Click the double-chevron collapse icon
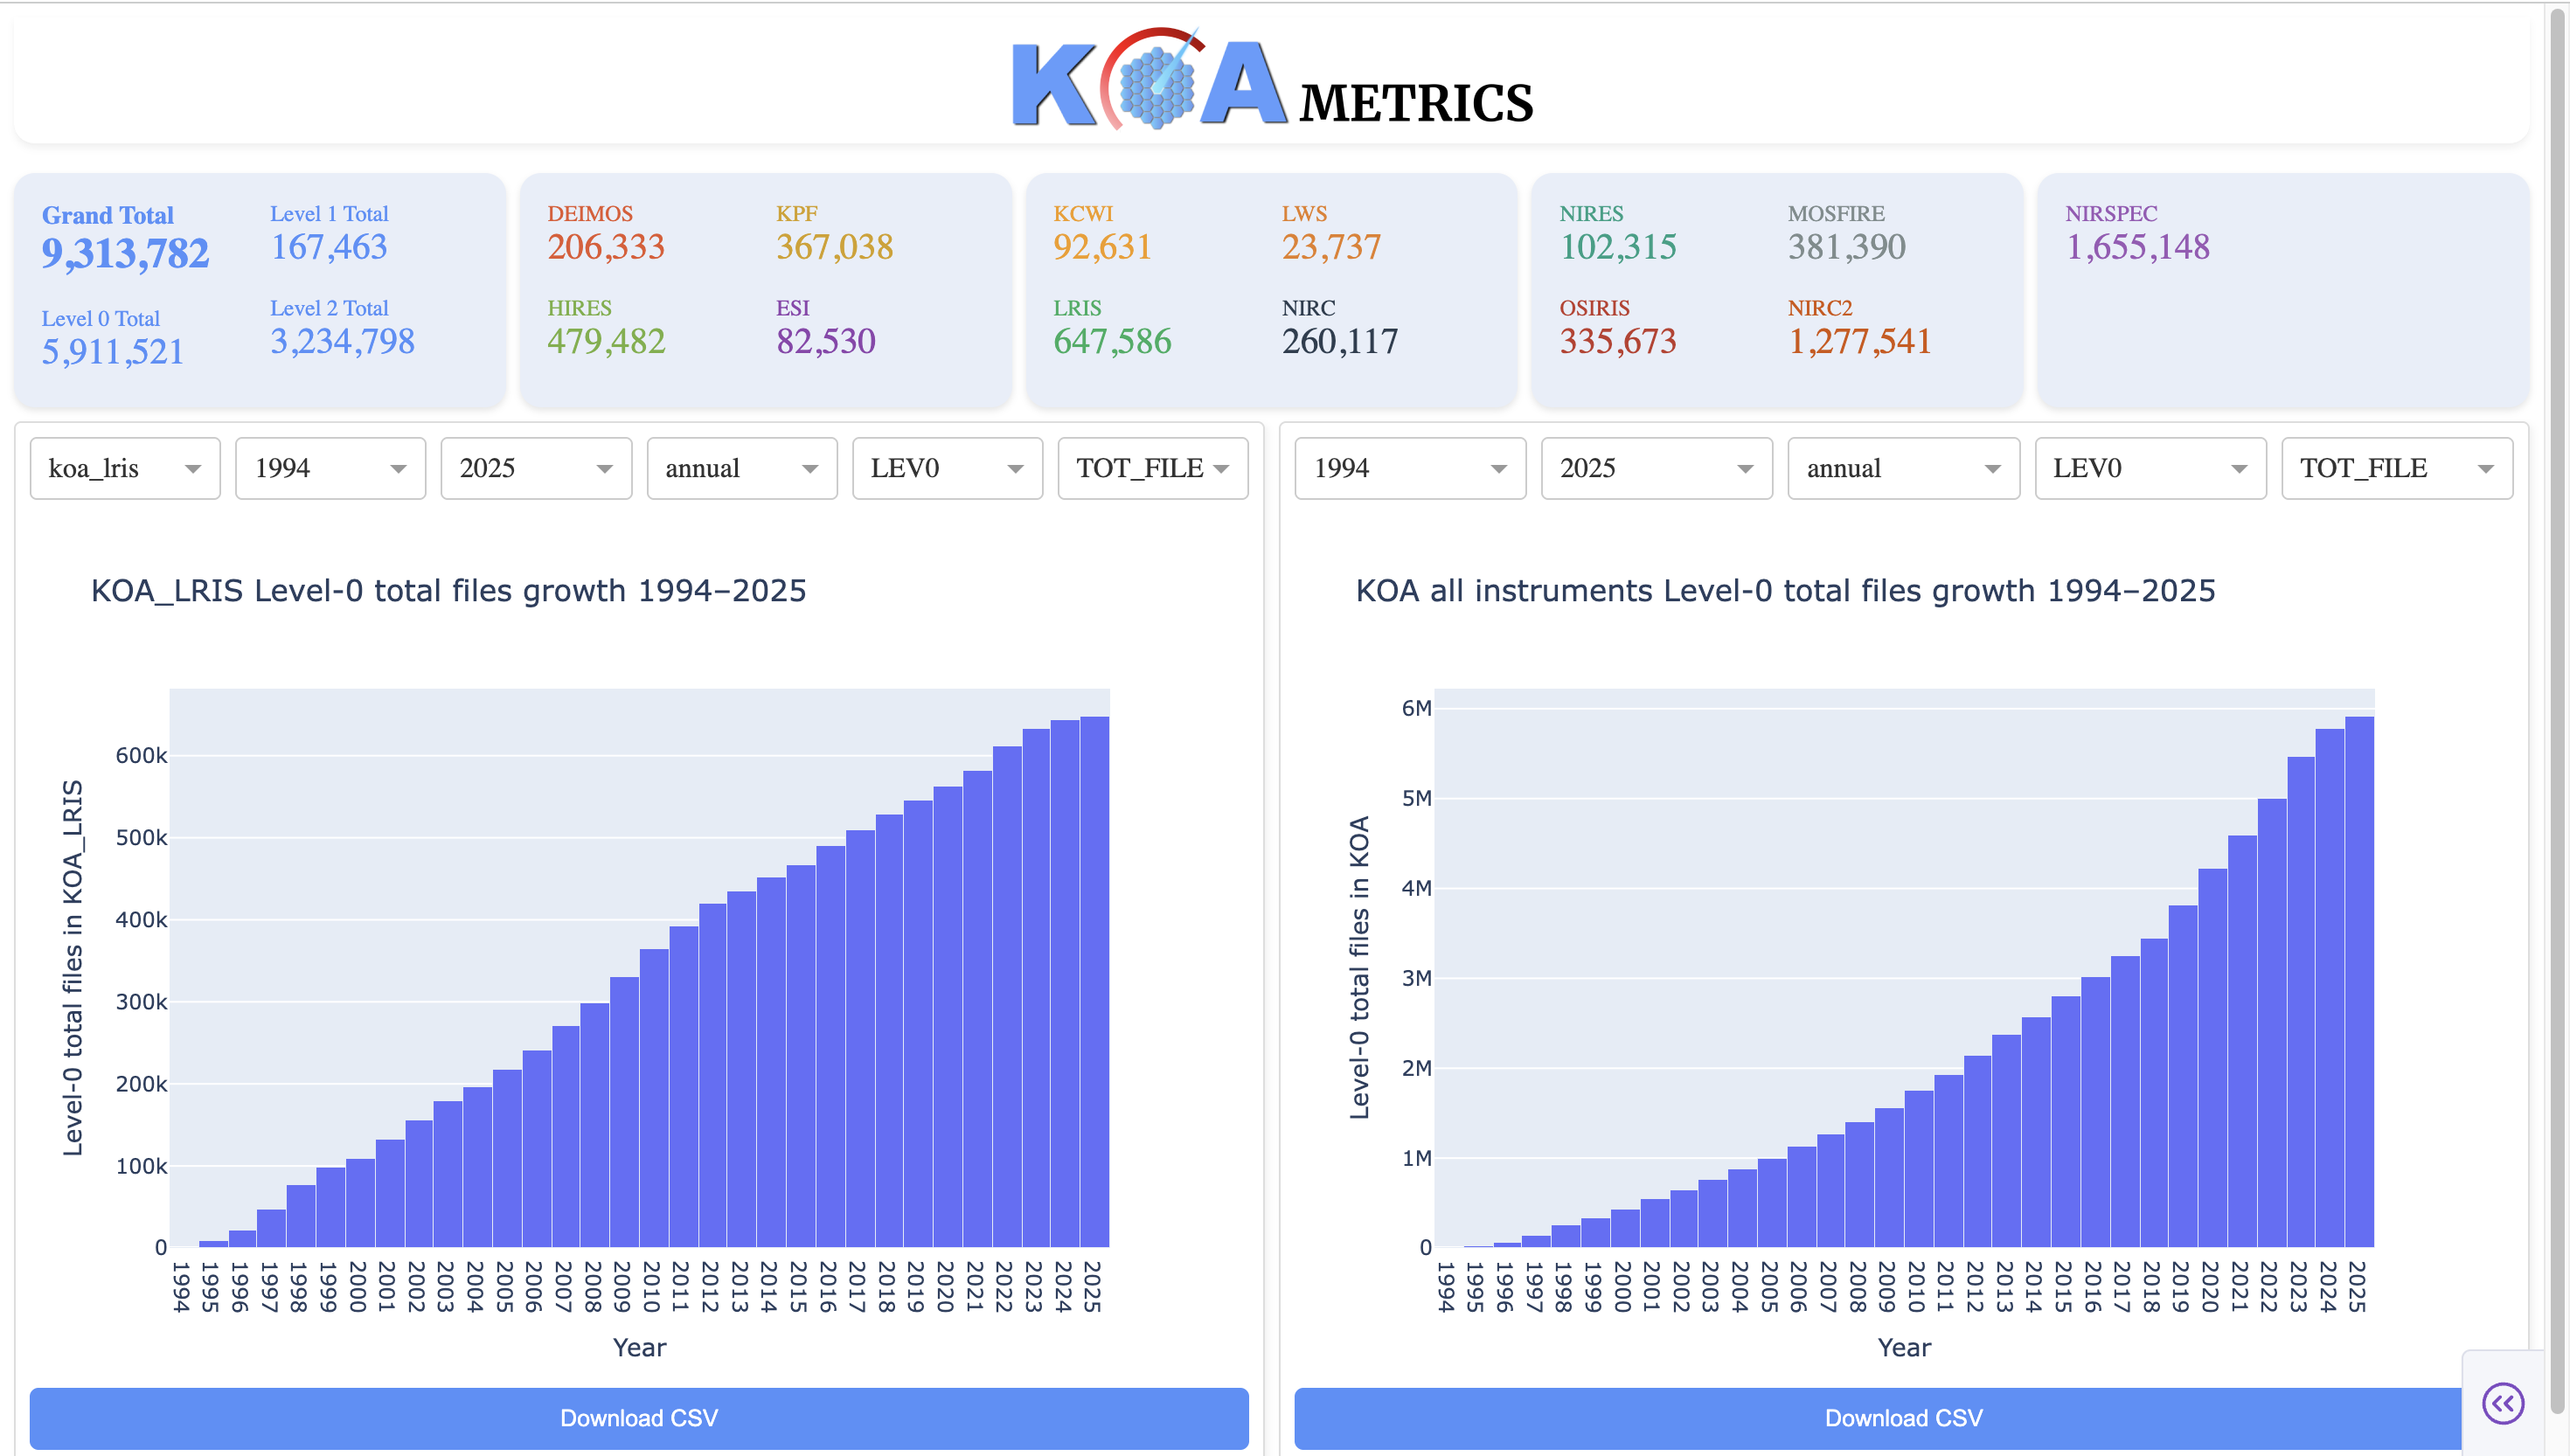The width and height of the screenshot is (2570, 1456). coord(2502,1403)
